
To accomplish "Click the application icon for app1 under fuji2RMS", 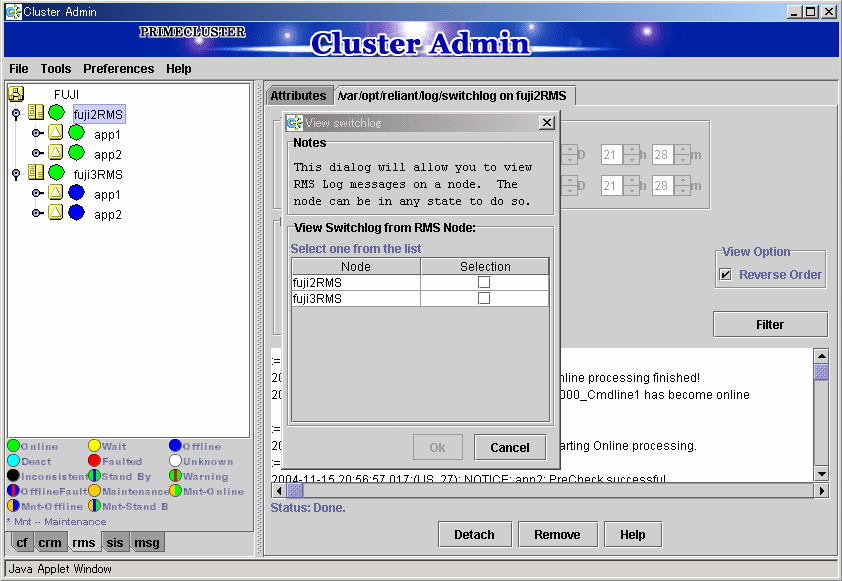I will click(56, 132).
